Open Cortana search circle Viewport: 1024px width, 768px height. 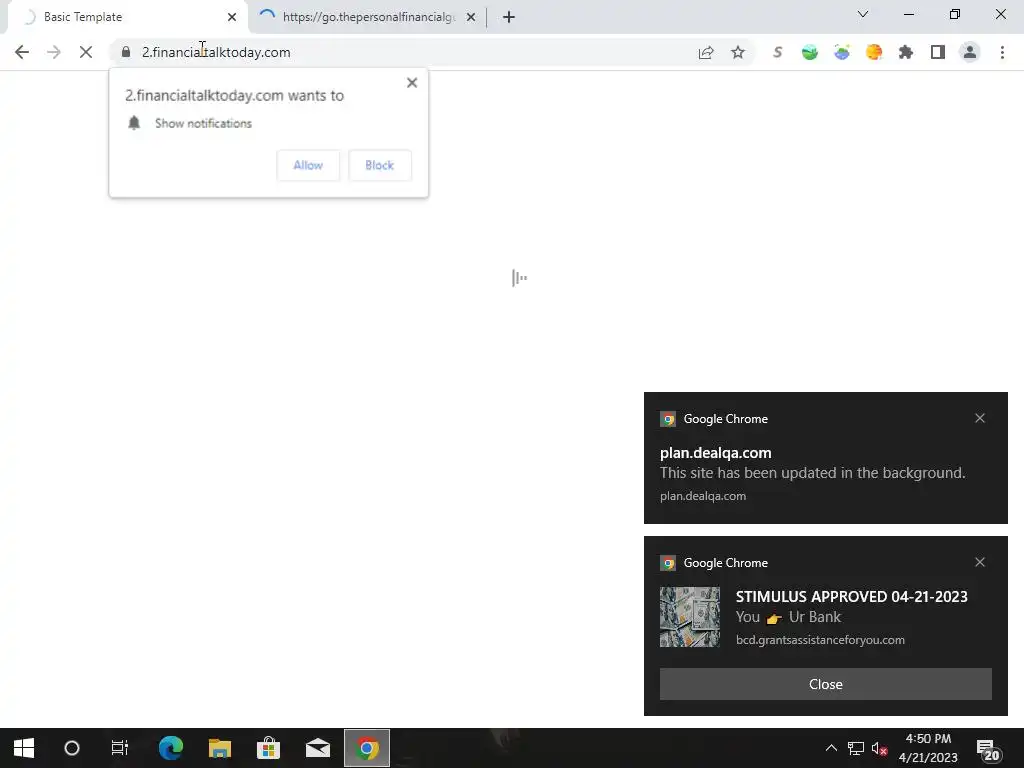72,748
